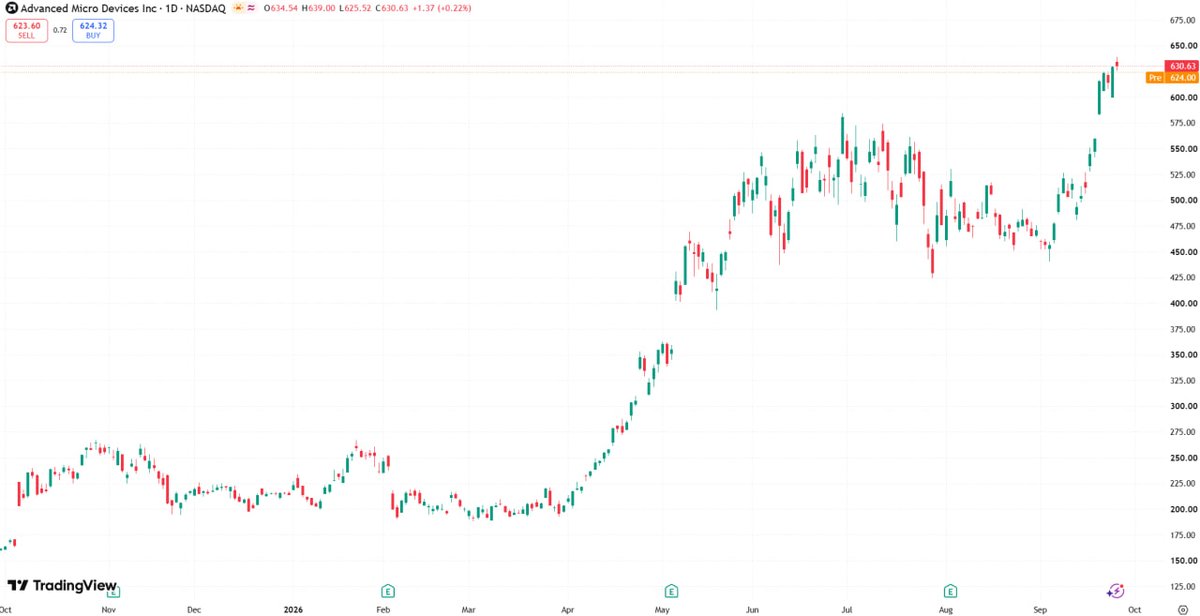Click the purple lightning upcoming-event icon
This screenshot has height=616, width=1200.
click(1116, 591)
